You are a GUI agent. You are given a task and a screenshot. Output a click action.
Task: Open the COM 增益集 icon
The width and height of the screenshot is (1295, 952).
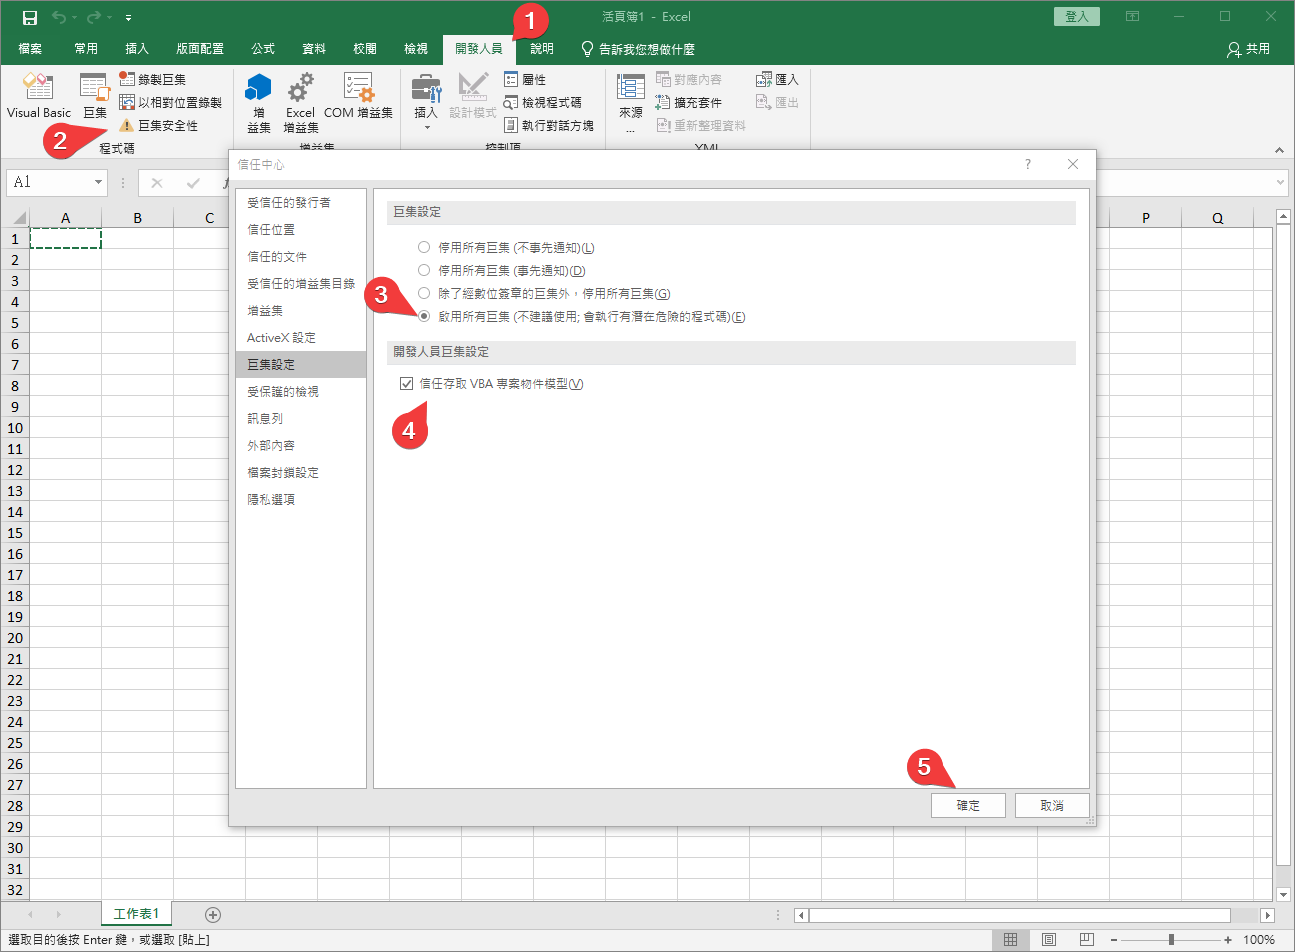pyautogui.click(x=358, y=88)
